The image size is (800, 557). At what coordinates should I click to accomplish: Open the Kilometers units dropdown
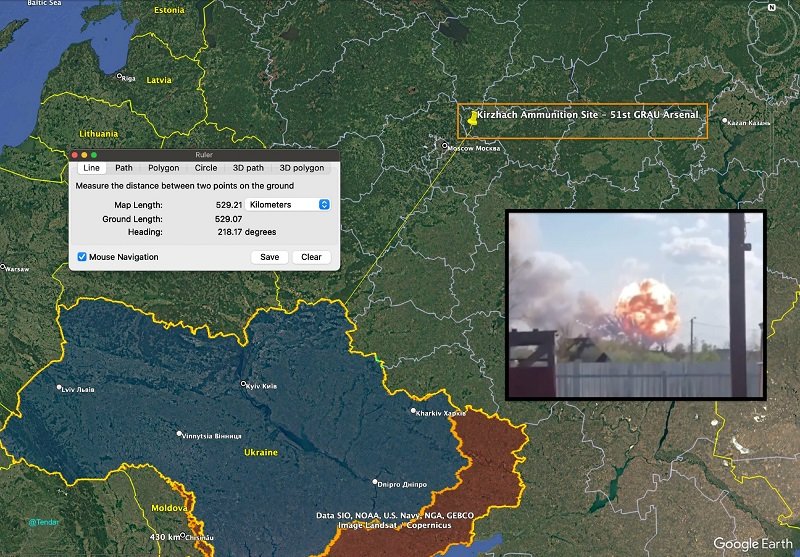coord(289,204)
